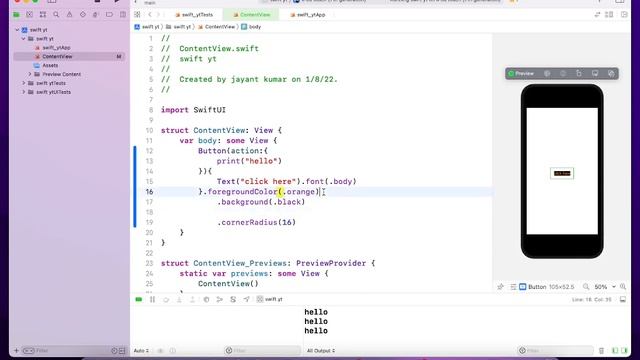Collapse the swift yt project root
This screenshot has width=640, height=360.
pyautogui.click(x=17, y=30)
